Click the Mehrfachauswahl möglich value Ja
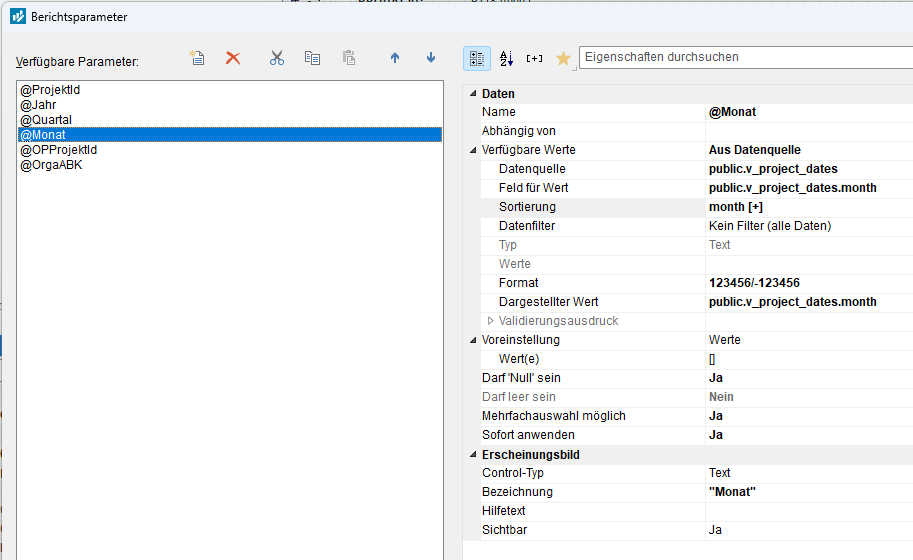This screenshot has height=560, width=913. [716, 416]
